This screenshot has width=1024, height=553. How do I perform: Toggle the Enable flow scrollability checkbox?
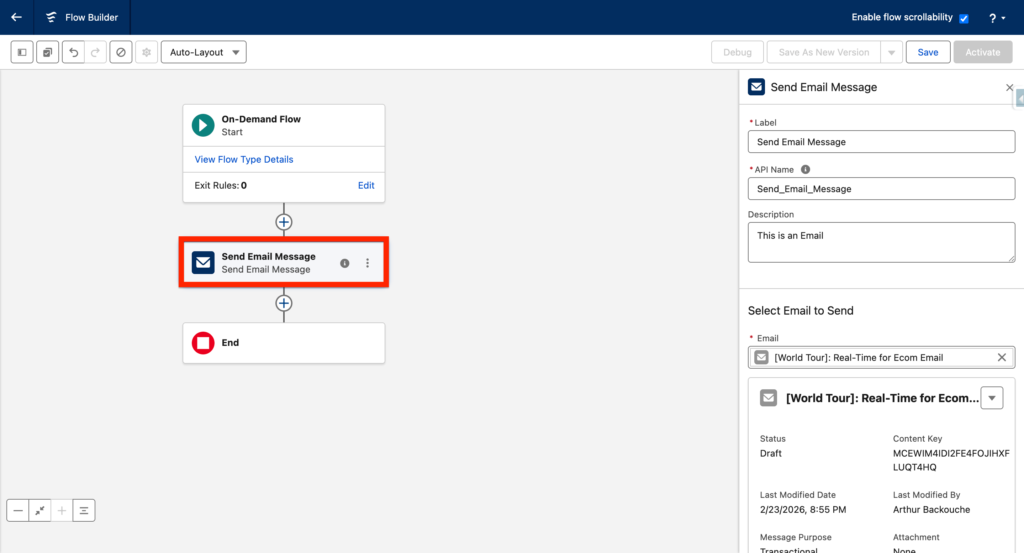(964, 18)
